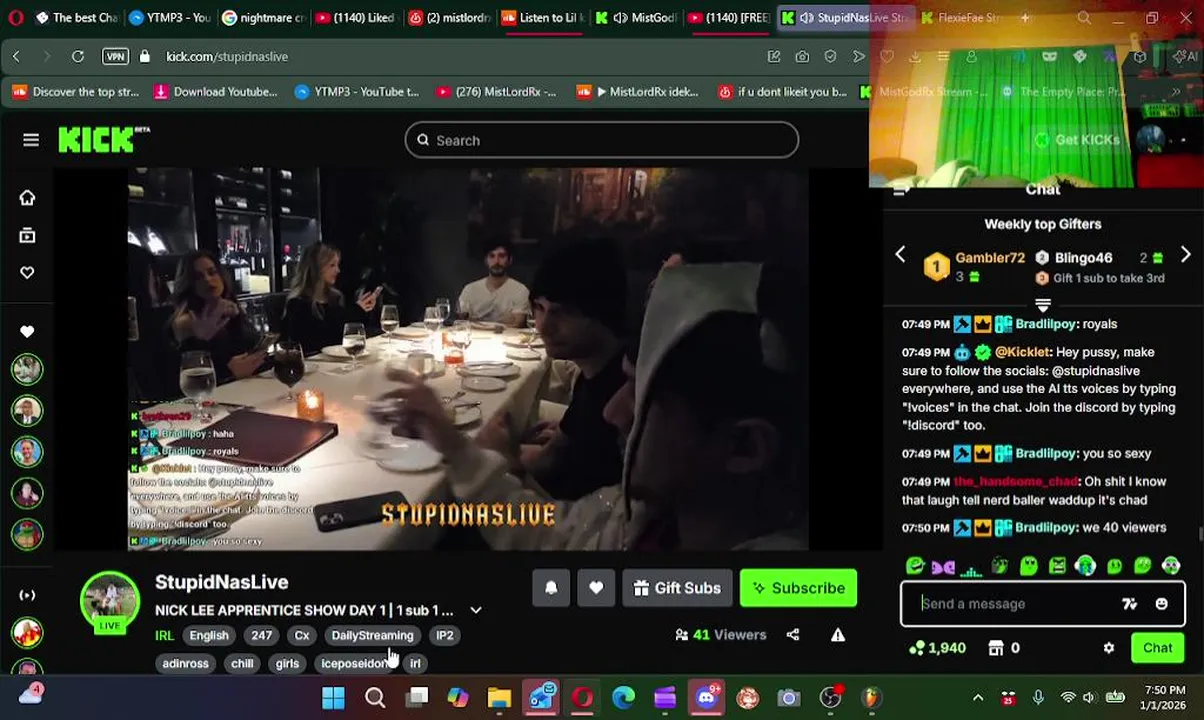Open the Kick hamburger menu
1204x720 pixels.
click(x=31, y=140)
